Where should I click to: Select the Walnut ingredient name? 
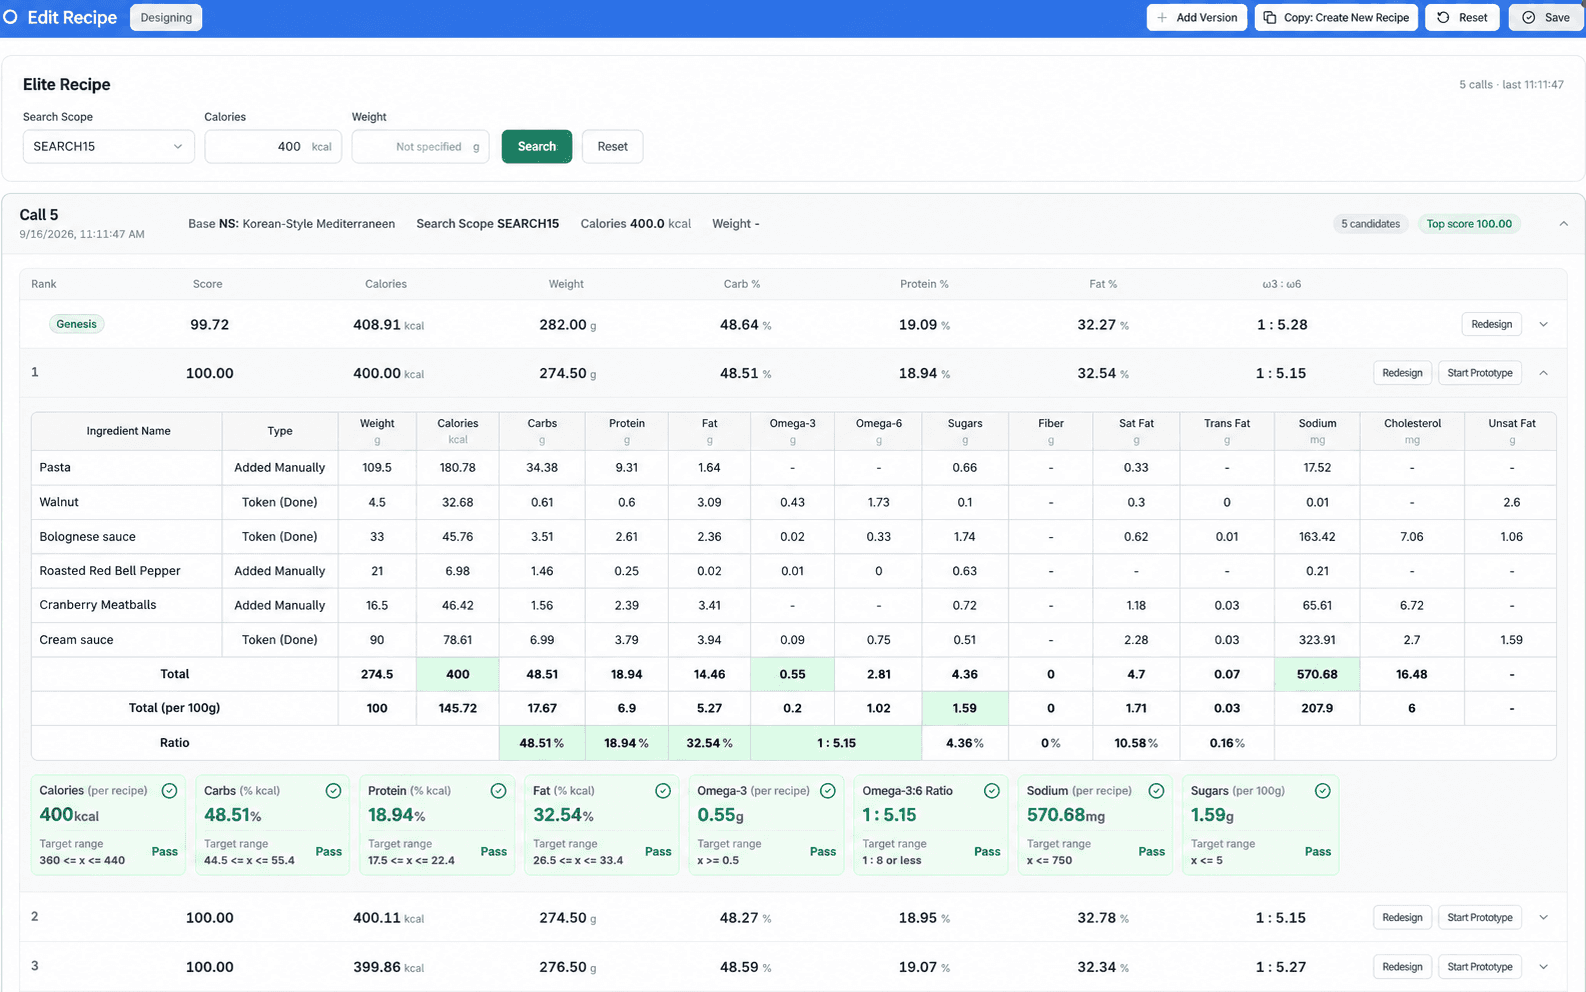point(59,502)
